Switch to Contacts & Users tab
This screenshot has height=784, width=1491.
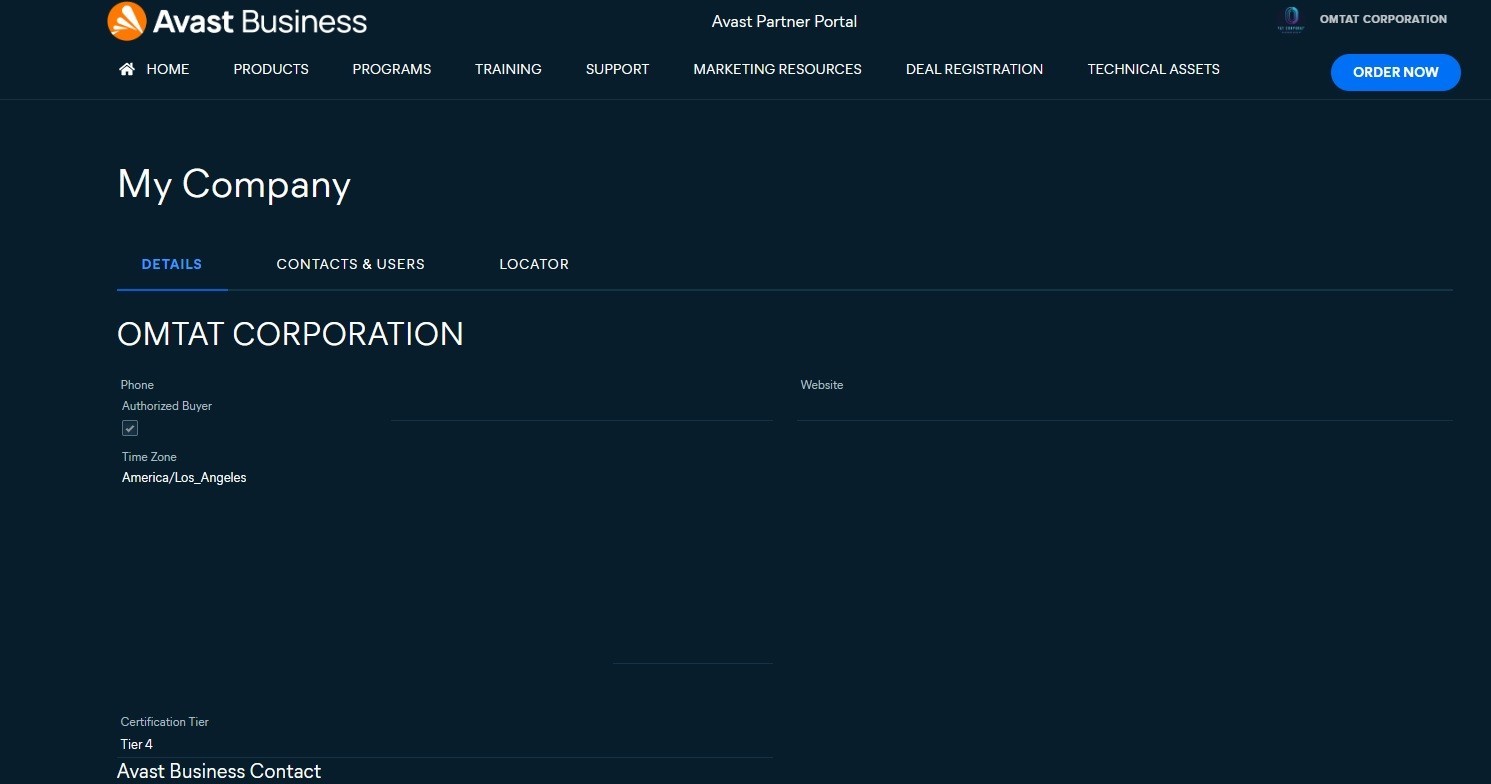point(351,264)
